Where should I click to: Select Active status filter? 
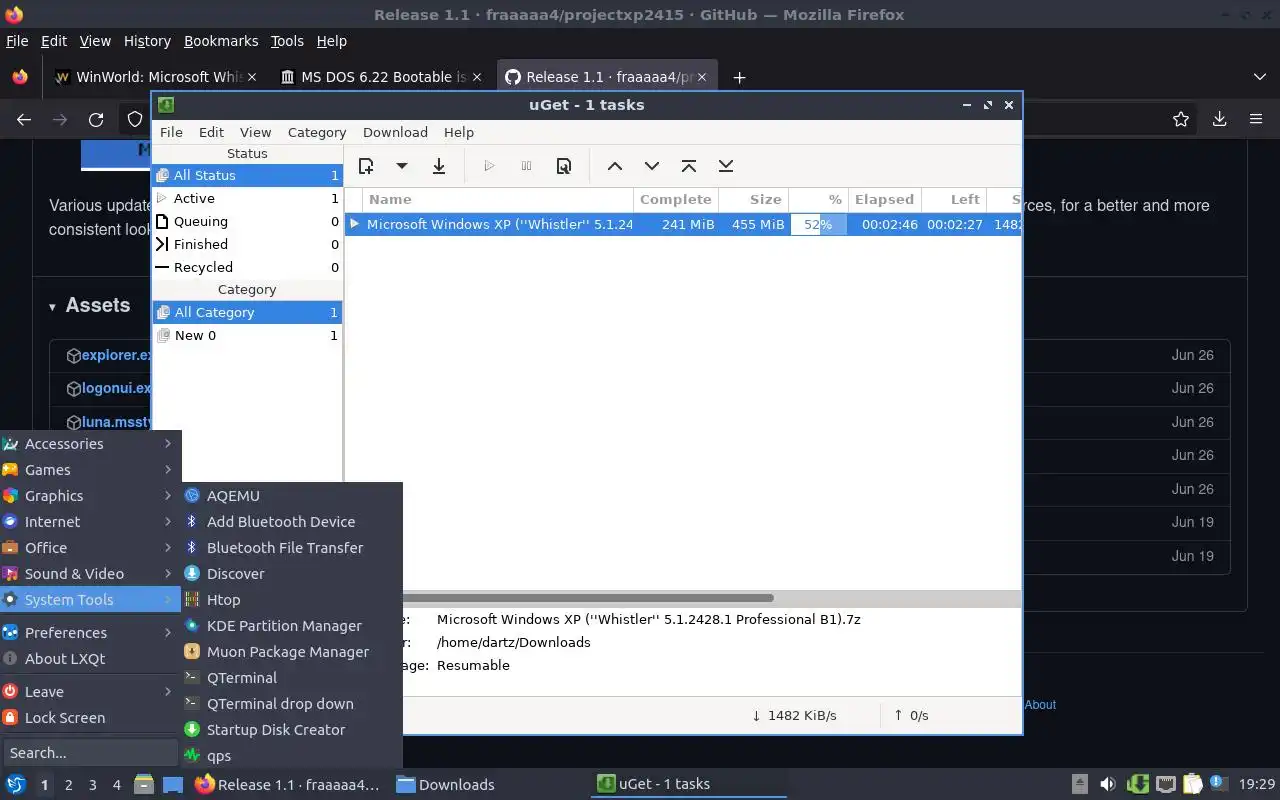pyautogui.click(x=247, y=198)
